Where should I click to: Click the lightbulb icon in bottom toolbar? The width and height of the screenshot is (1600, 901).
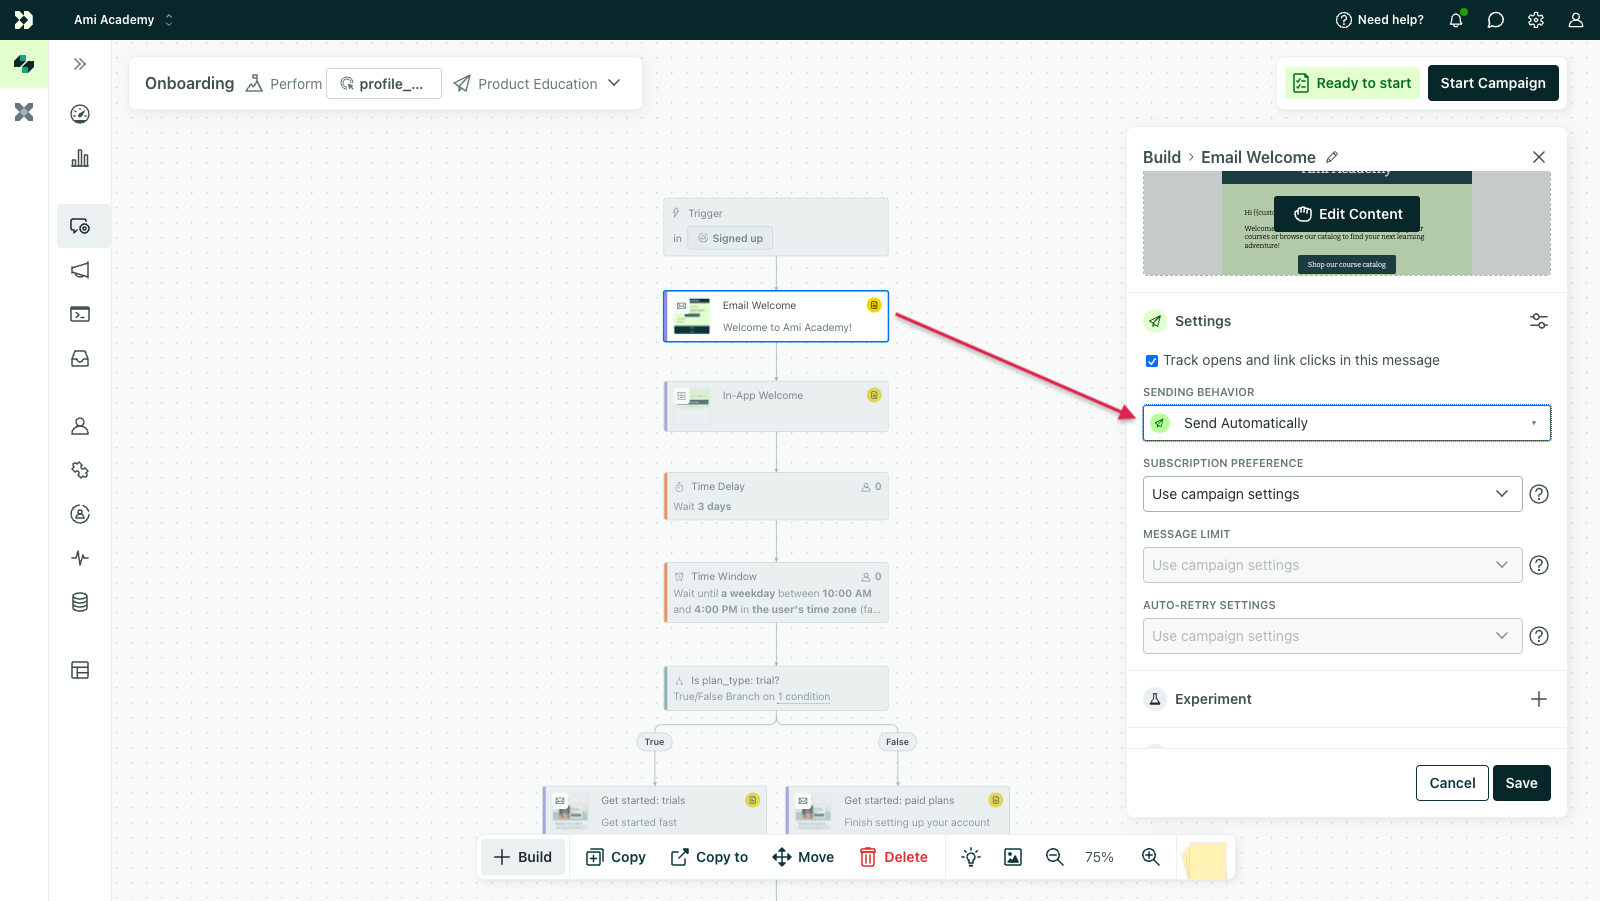click(x=970, y=857)
